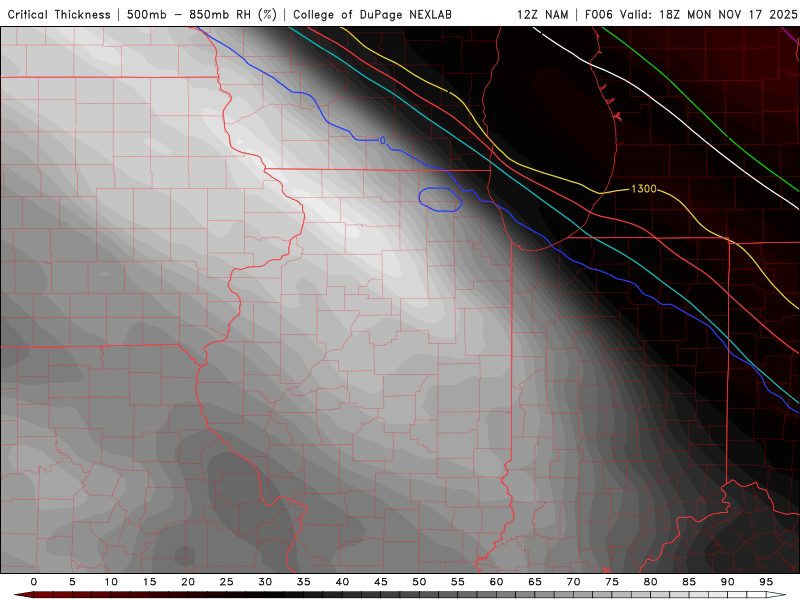Click the small closed blue contour loop
Image resolution: width=800 pixels, height=600 pixels.
[440, 199]
